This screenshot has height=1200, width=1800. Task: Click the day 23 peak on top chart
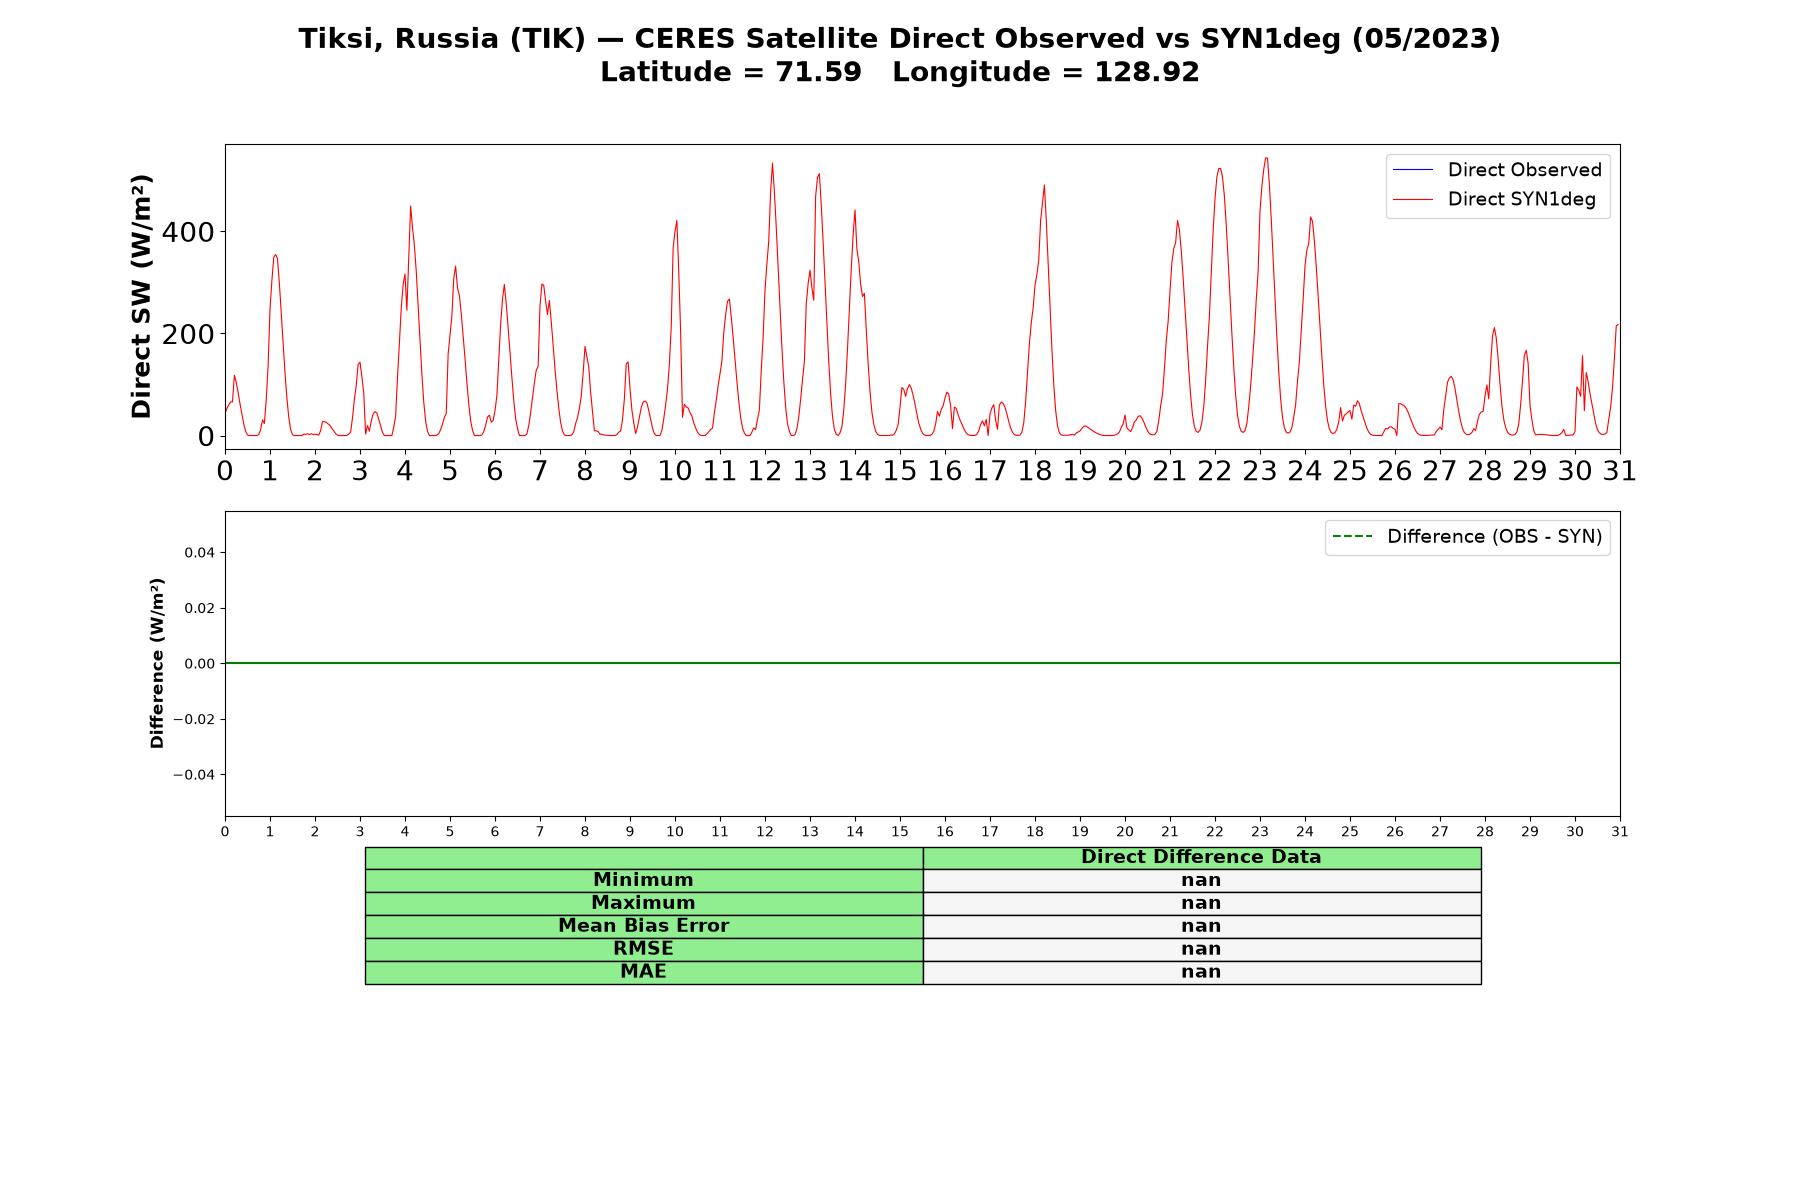point(1265,158)
